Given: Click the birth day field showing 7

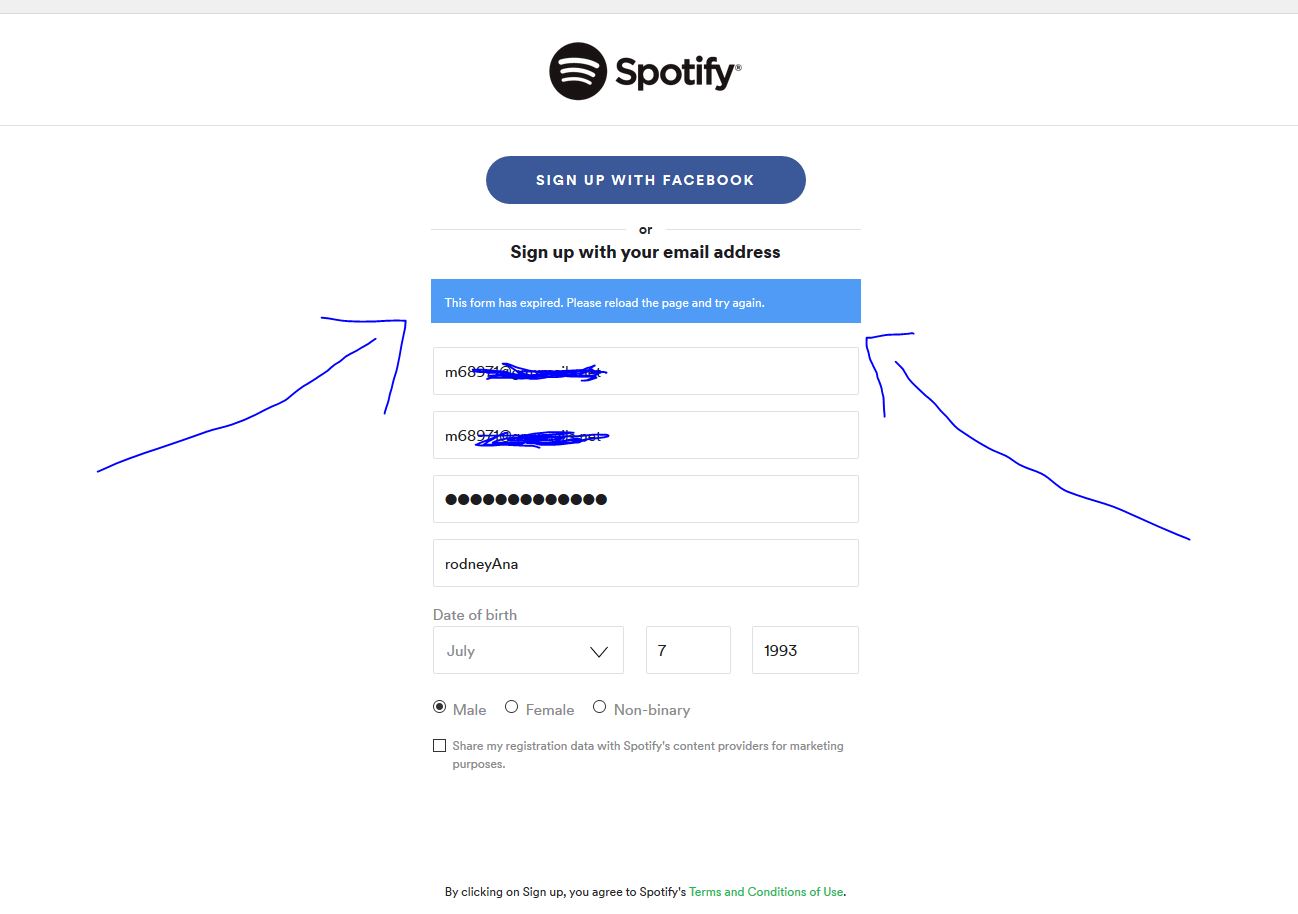Looking at the screenshot, I should tap(688, 651).
